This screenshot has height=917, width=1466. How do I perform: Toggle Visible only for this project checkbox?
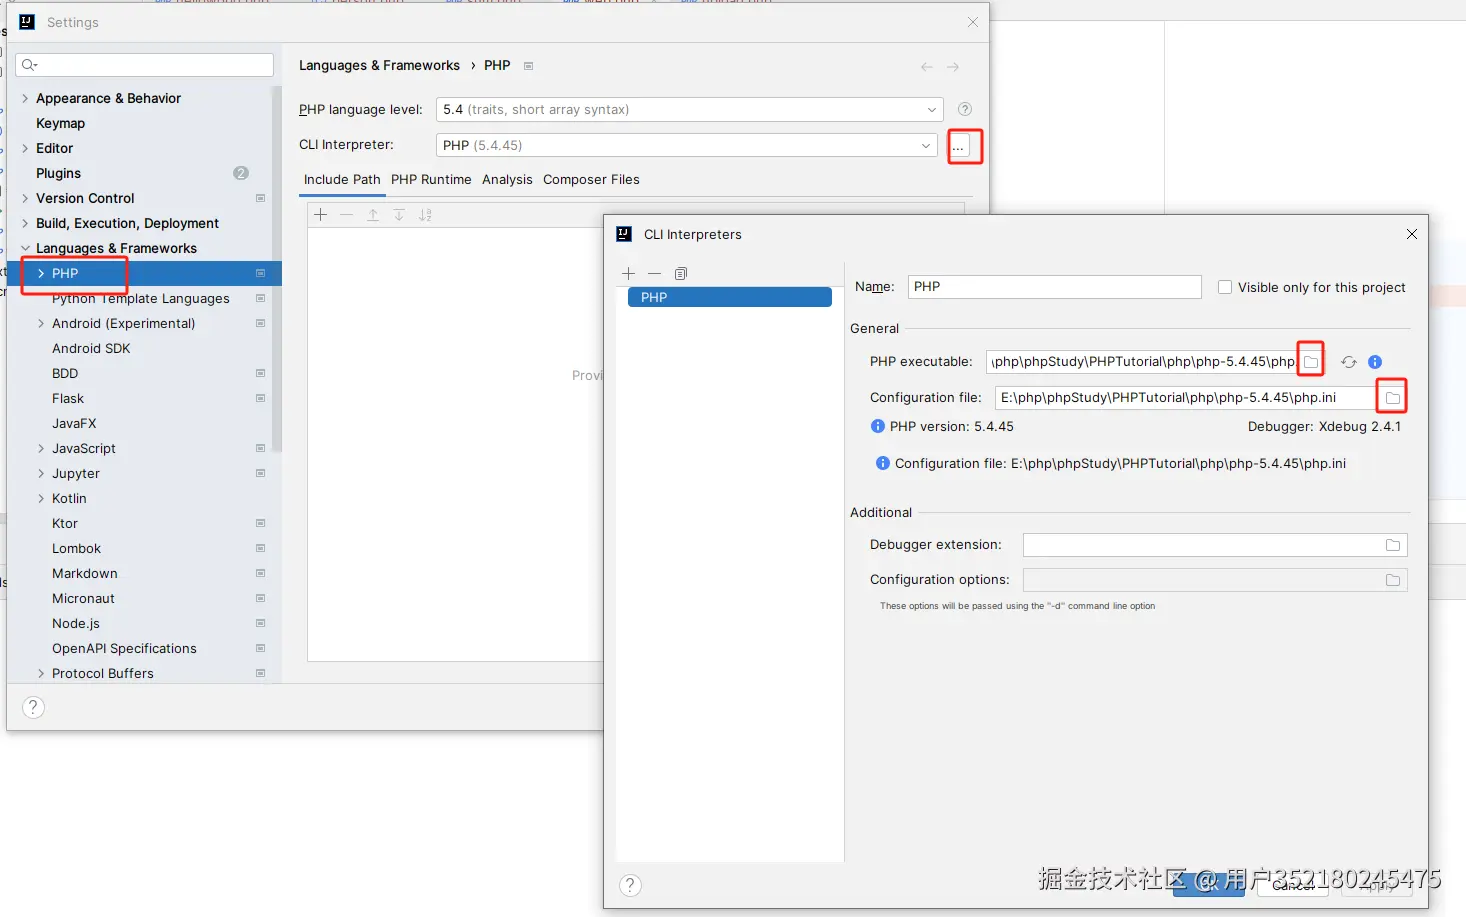coord(1224,287)
